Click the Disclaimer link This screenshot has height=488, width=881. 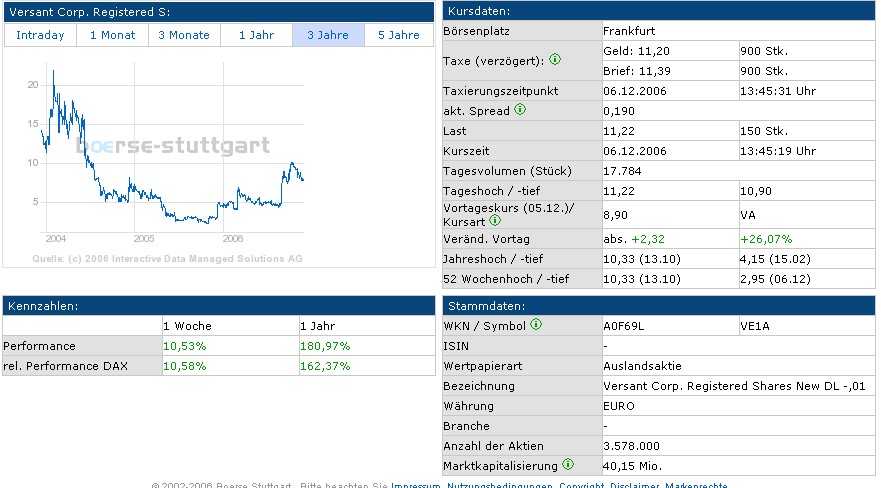coord(634,485)
